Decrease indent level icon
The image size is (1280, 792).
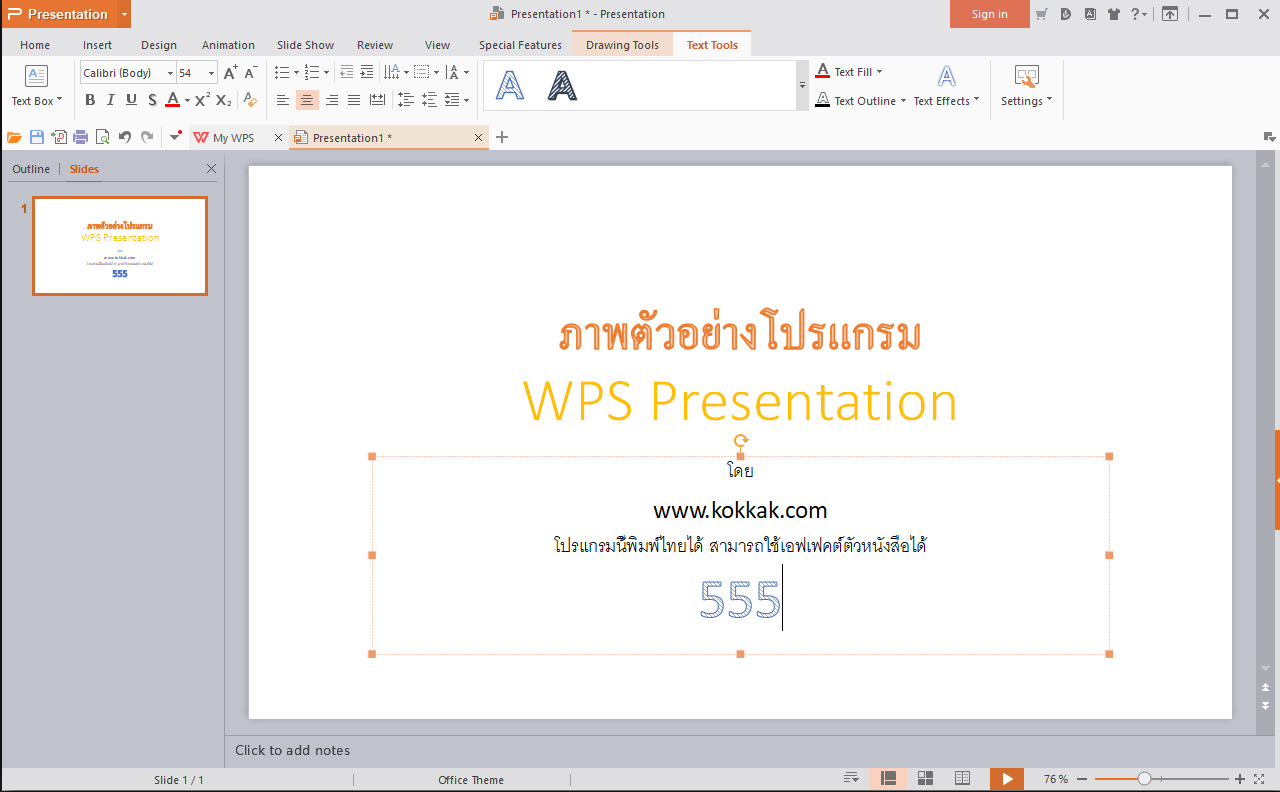347,72
